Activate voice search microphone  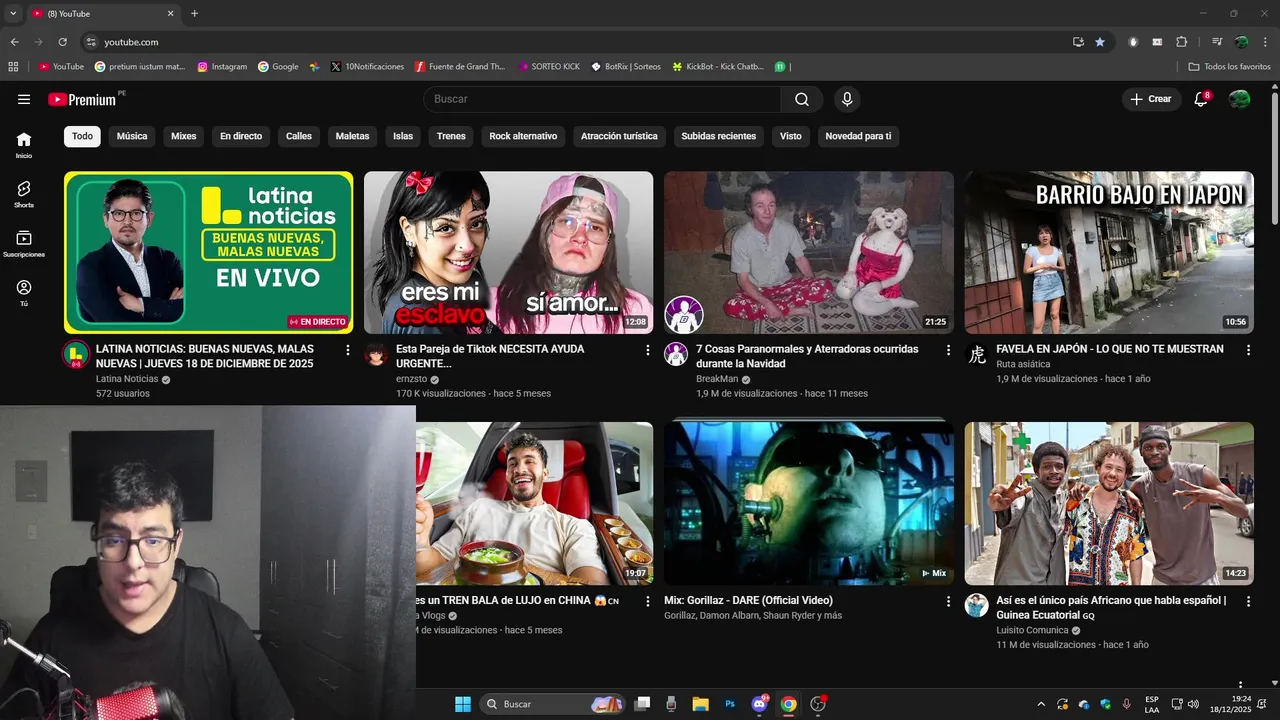pyautogui.click(x=847, y=99)
